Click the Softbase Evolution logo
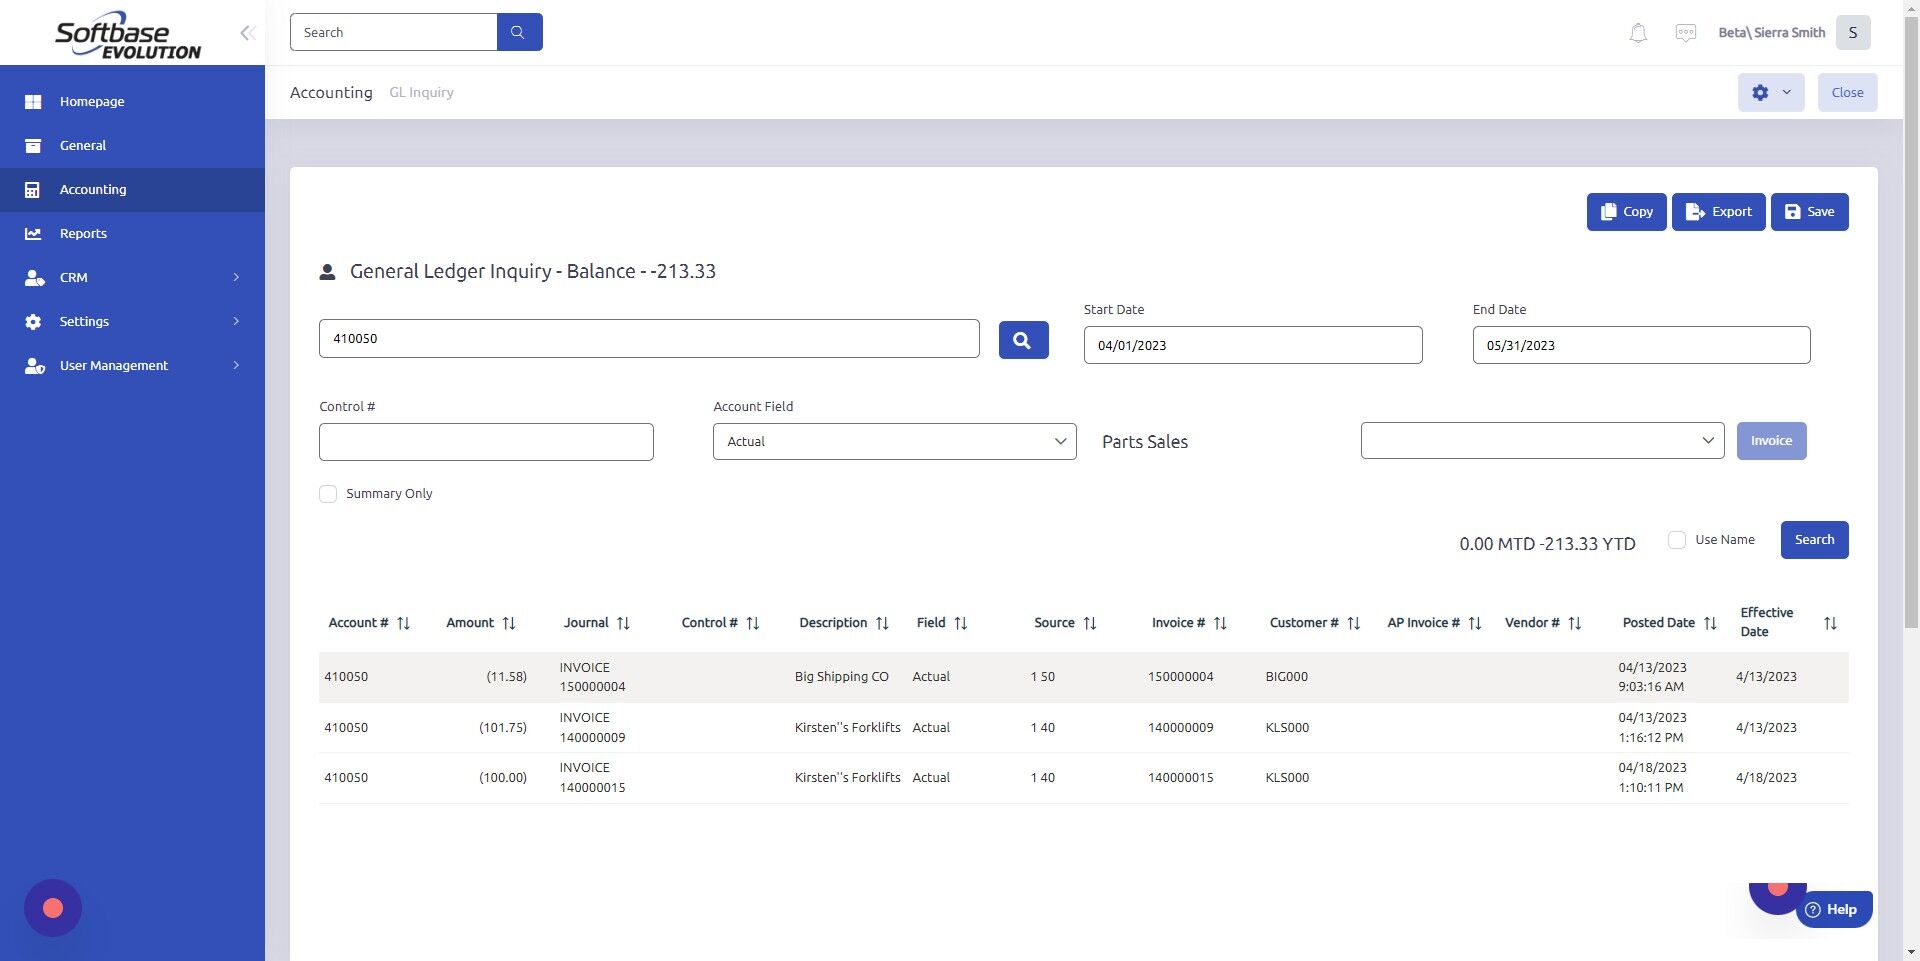 click(x=128, y=35)
